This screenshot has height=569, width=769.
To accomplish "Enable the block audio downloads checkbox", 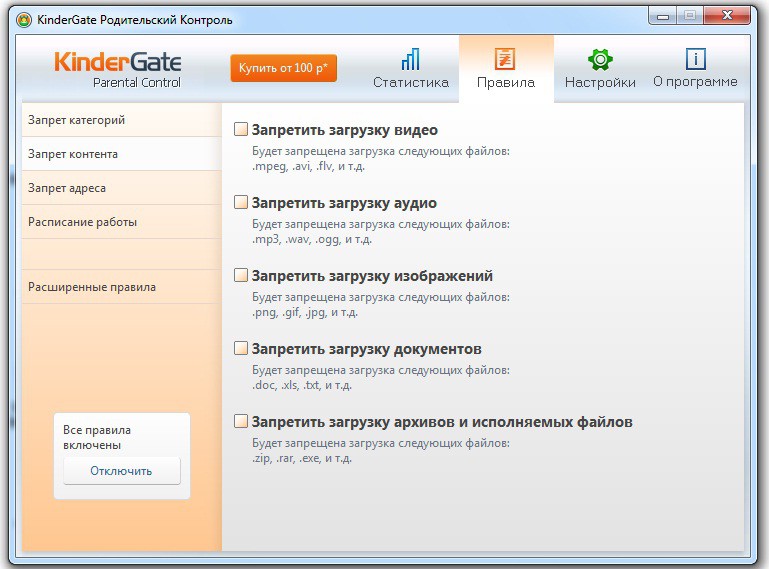I will pyautogui.click(x=241, y=202).
